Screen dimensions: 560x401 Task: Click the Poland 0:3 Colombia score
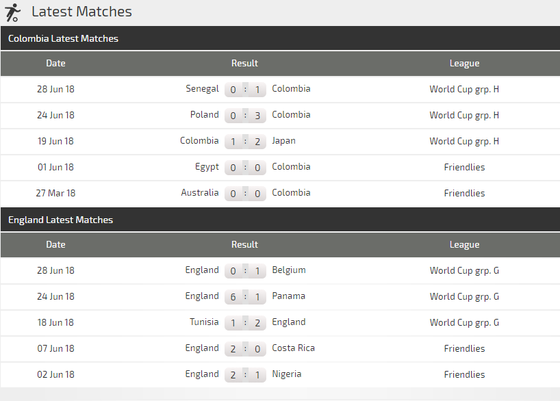coord(245,115)
